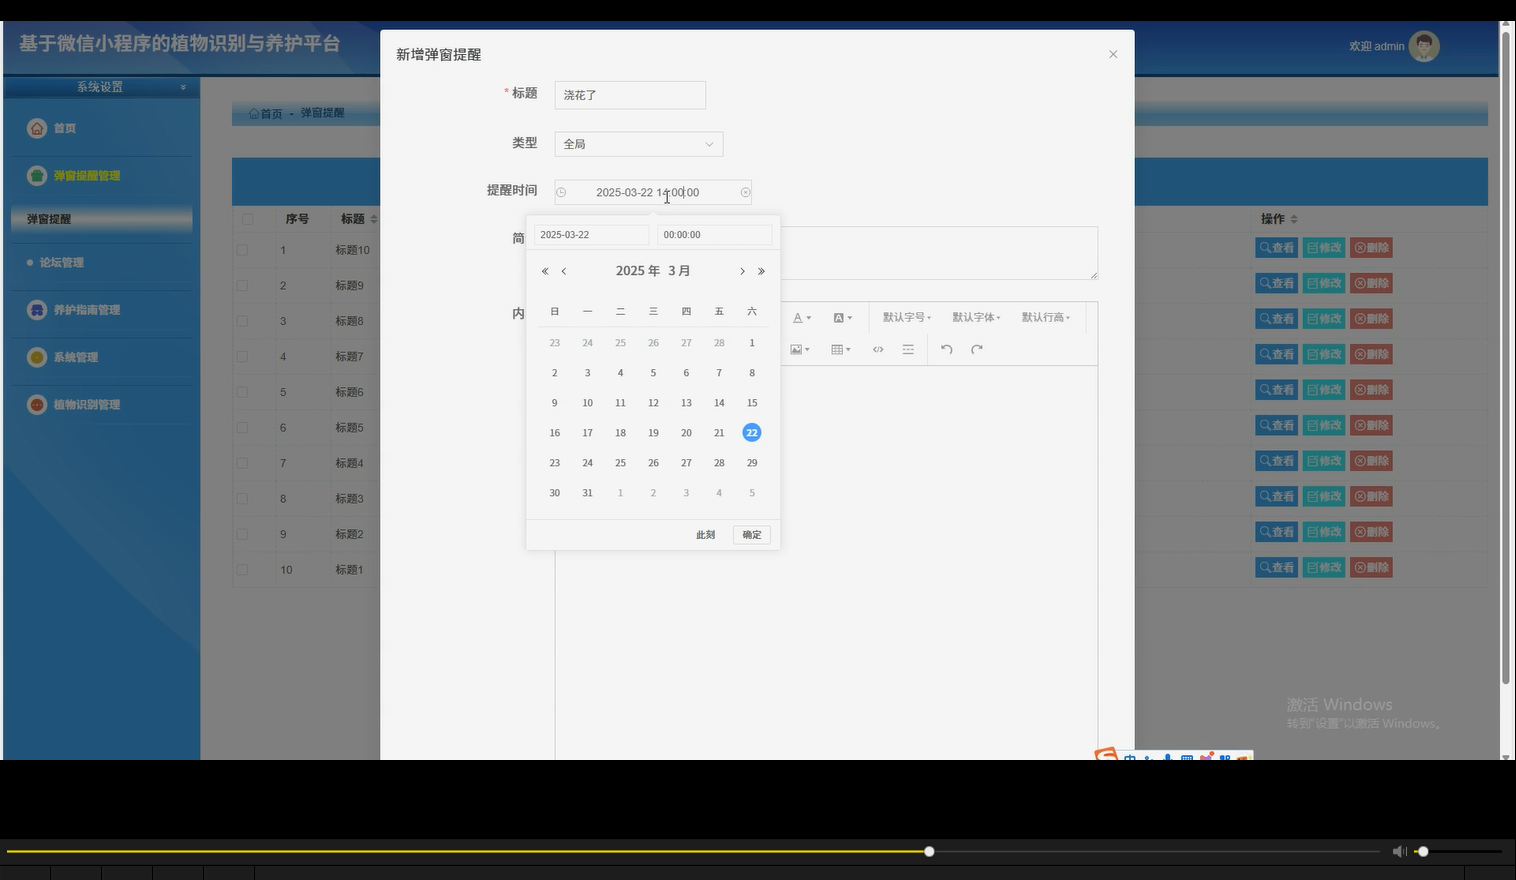
Task: Open the 类型 dropdown showing 全局
Action: pyautogui.click(x=637, y=143)
